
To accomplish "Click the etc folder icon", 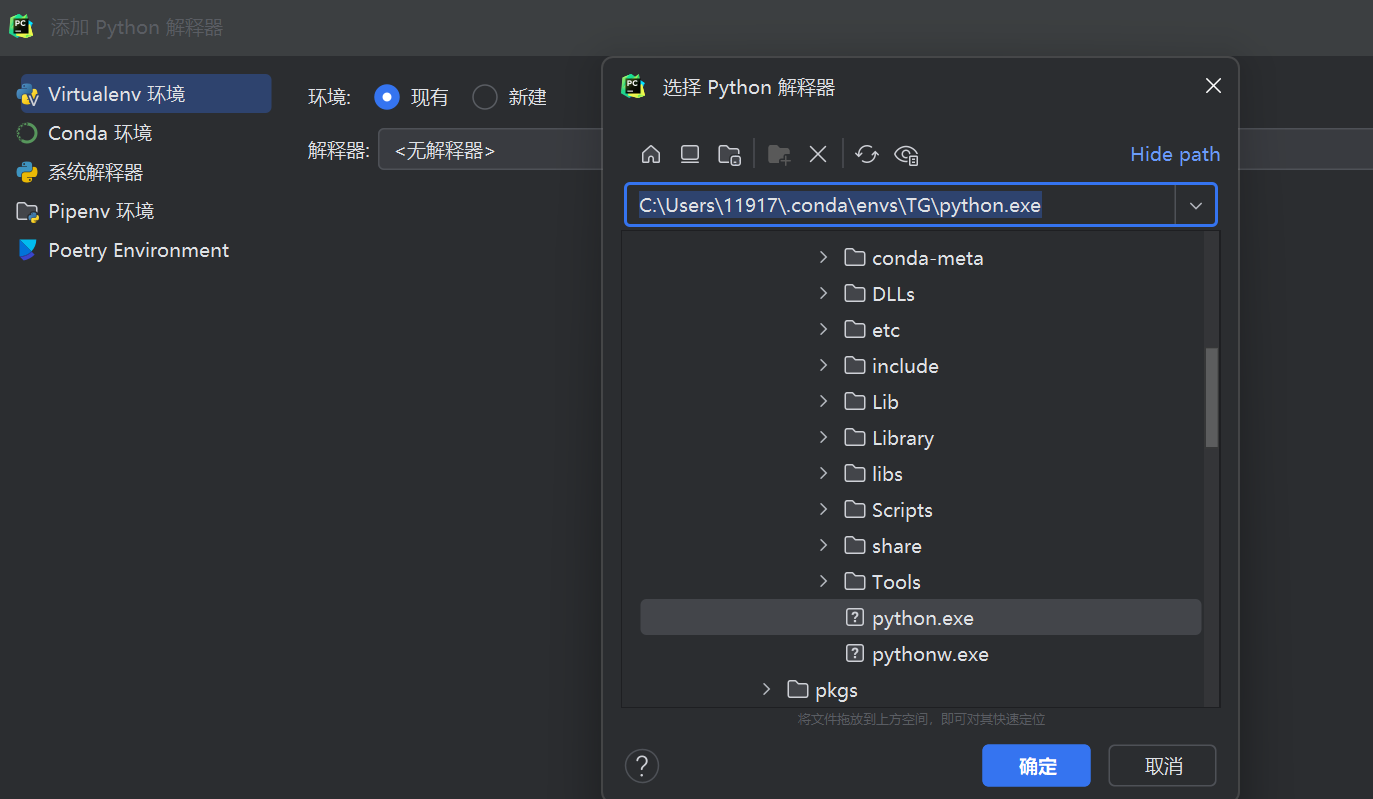I will [x=854, y=330].
